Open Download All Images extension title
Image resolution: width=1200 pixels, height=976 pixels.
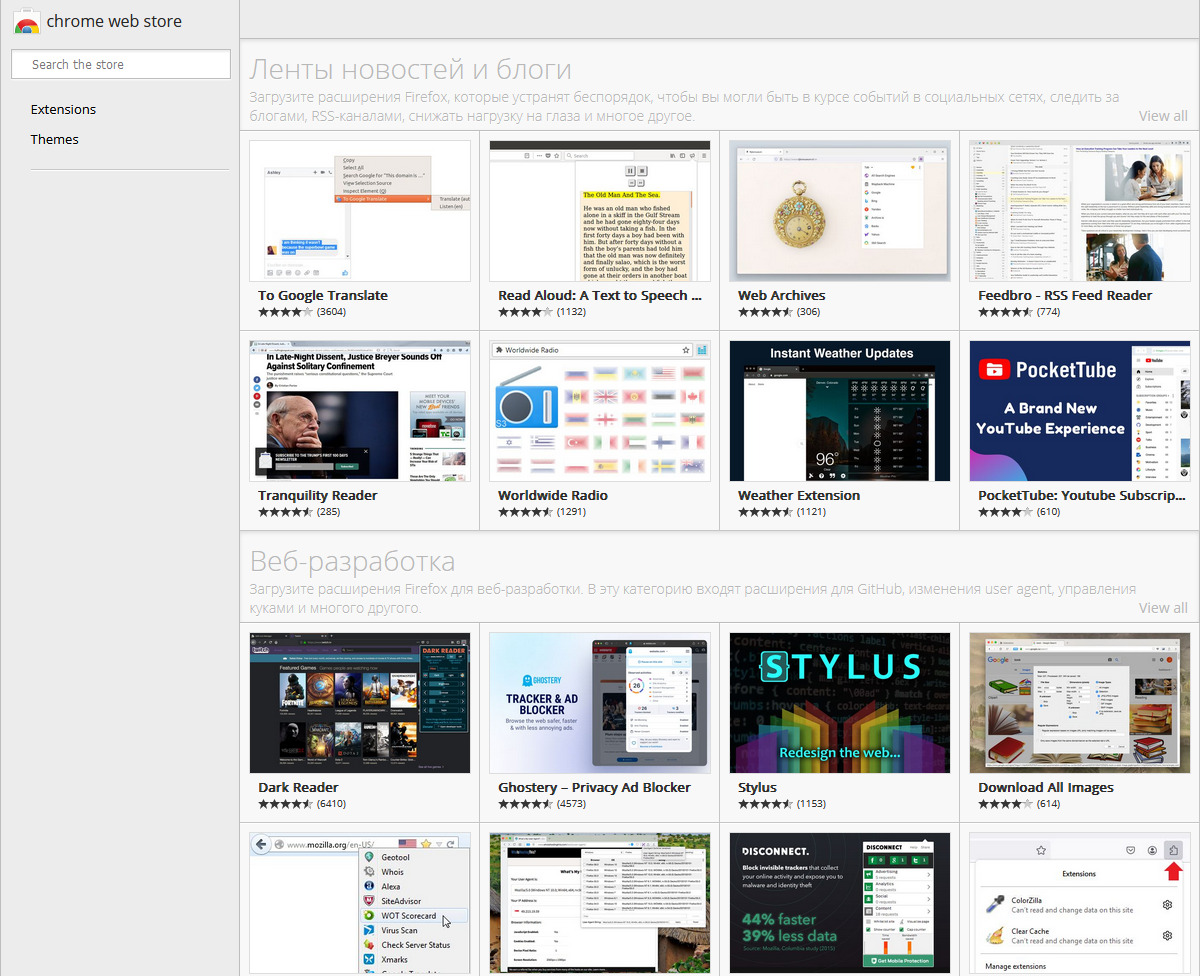(1045, 787)
